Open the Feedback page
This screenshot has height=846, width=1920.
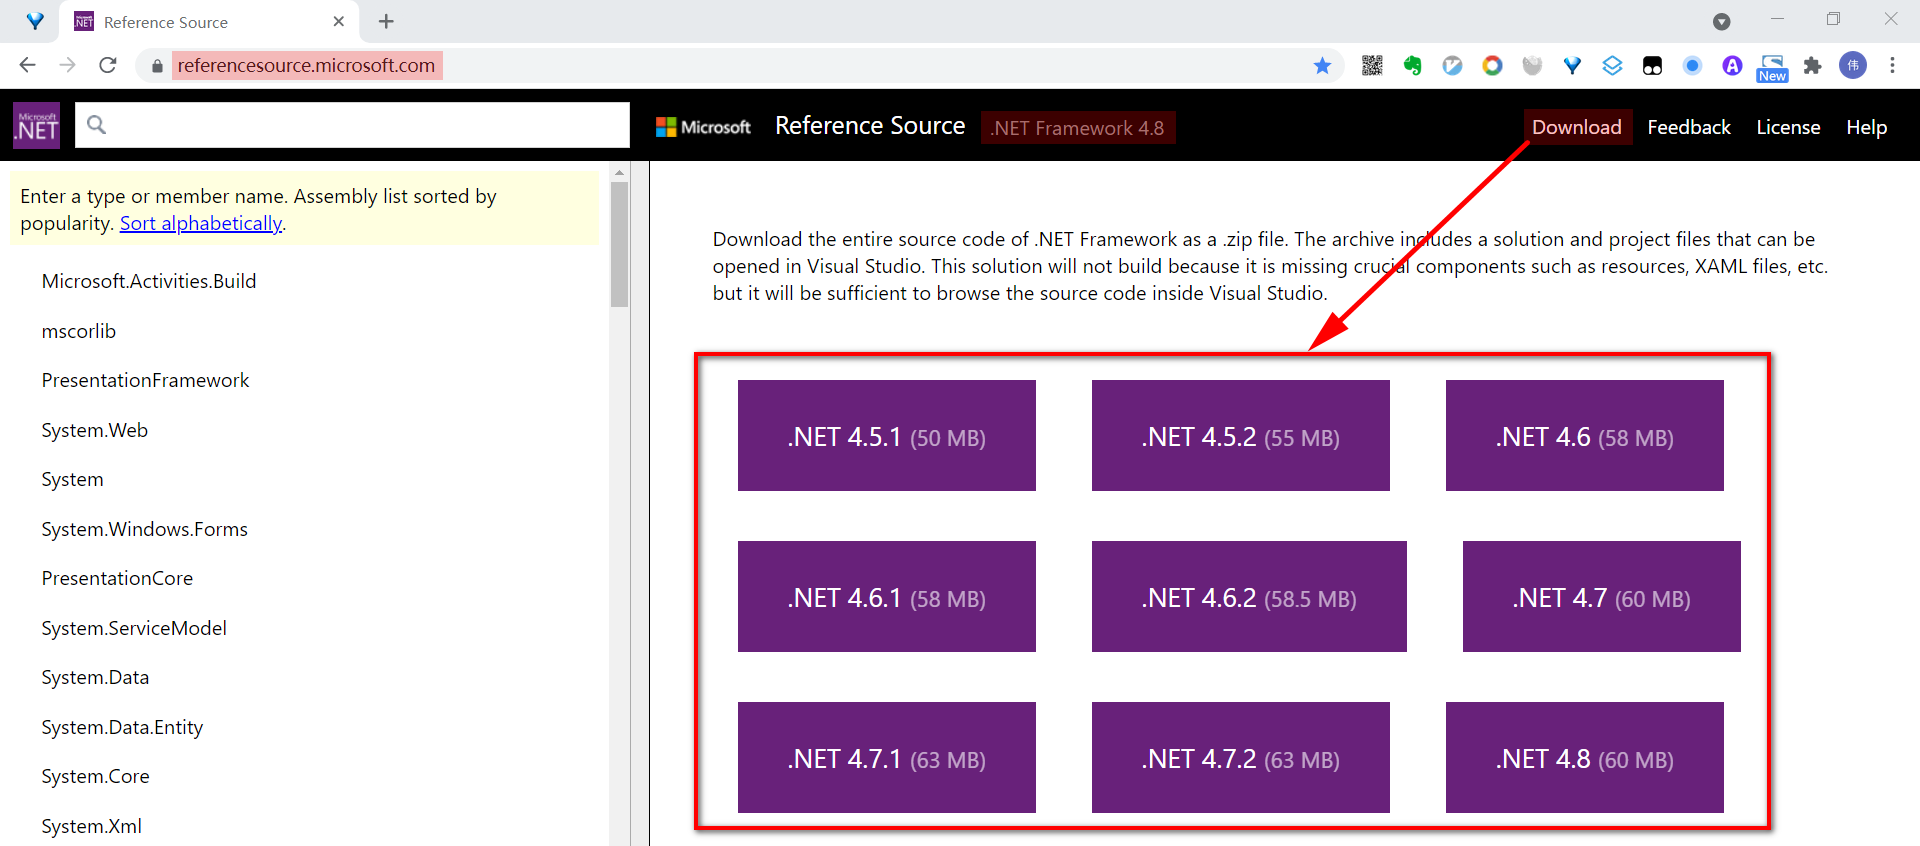[1689, 127]
